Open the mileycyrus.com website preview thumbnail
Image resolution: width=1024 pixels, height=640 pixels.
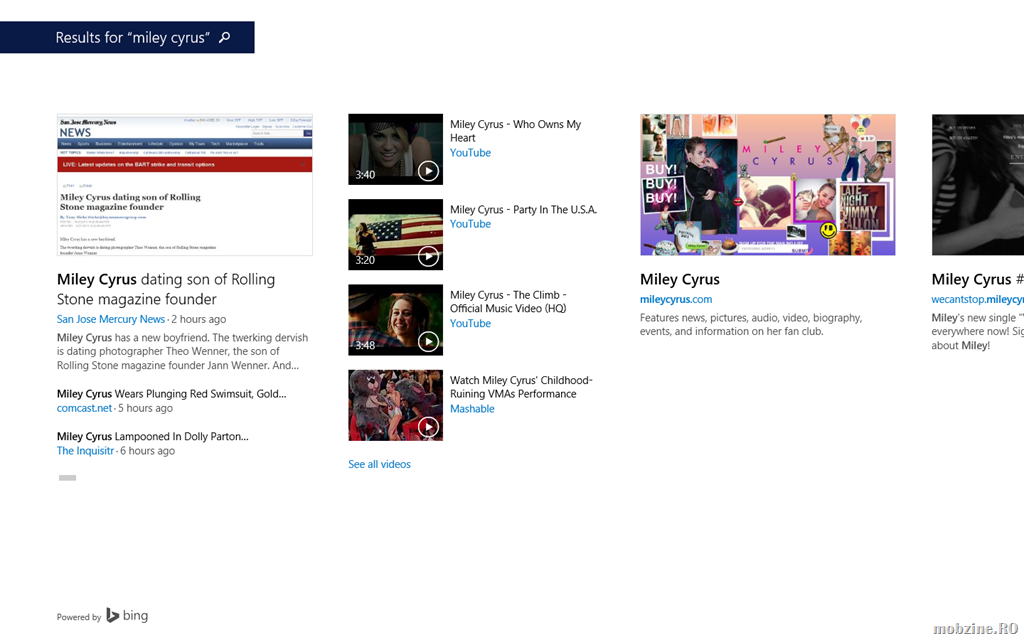767,185
